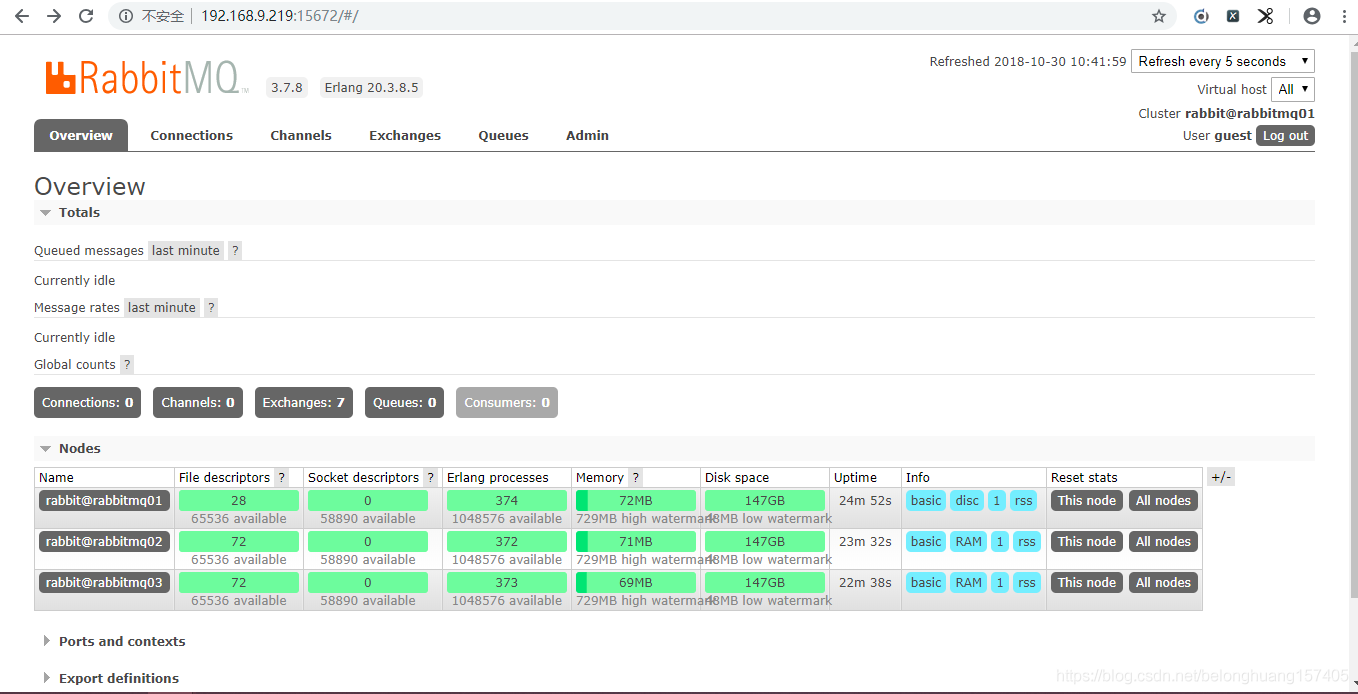Click help icon for File descriptors column
The height and width of the screenshot is (694, 1358).
(282, 478)
